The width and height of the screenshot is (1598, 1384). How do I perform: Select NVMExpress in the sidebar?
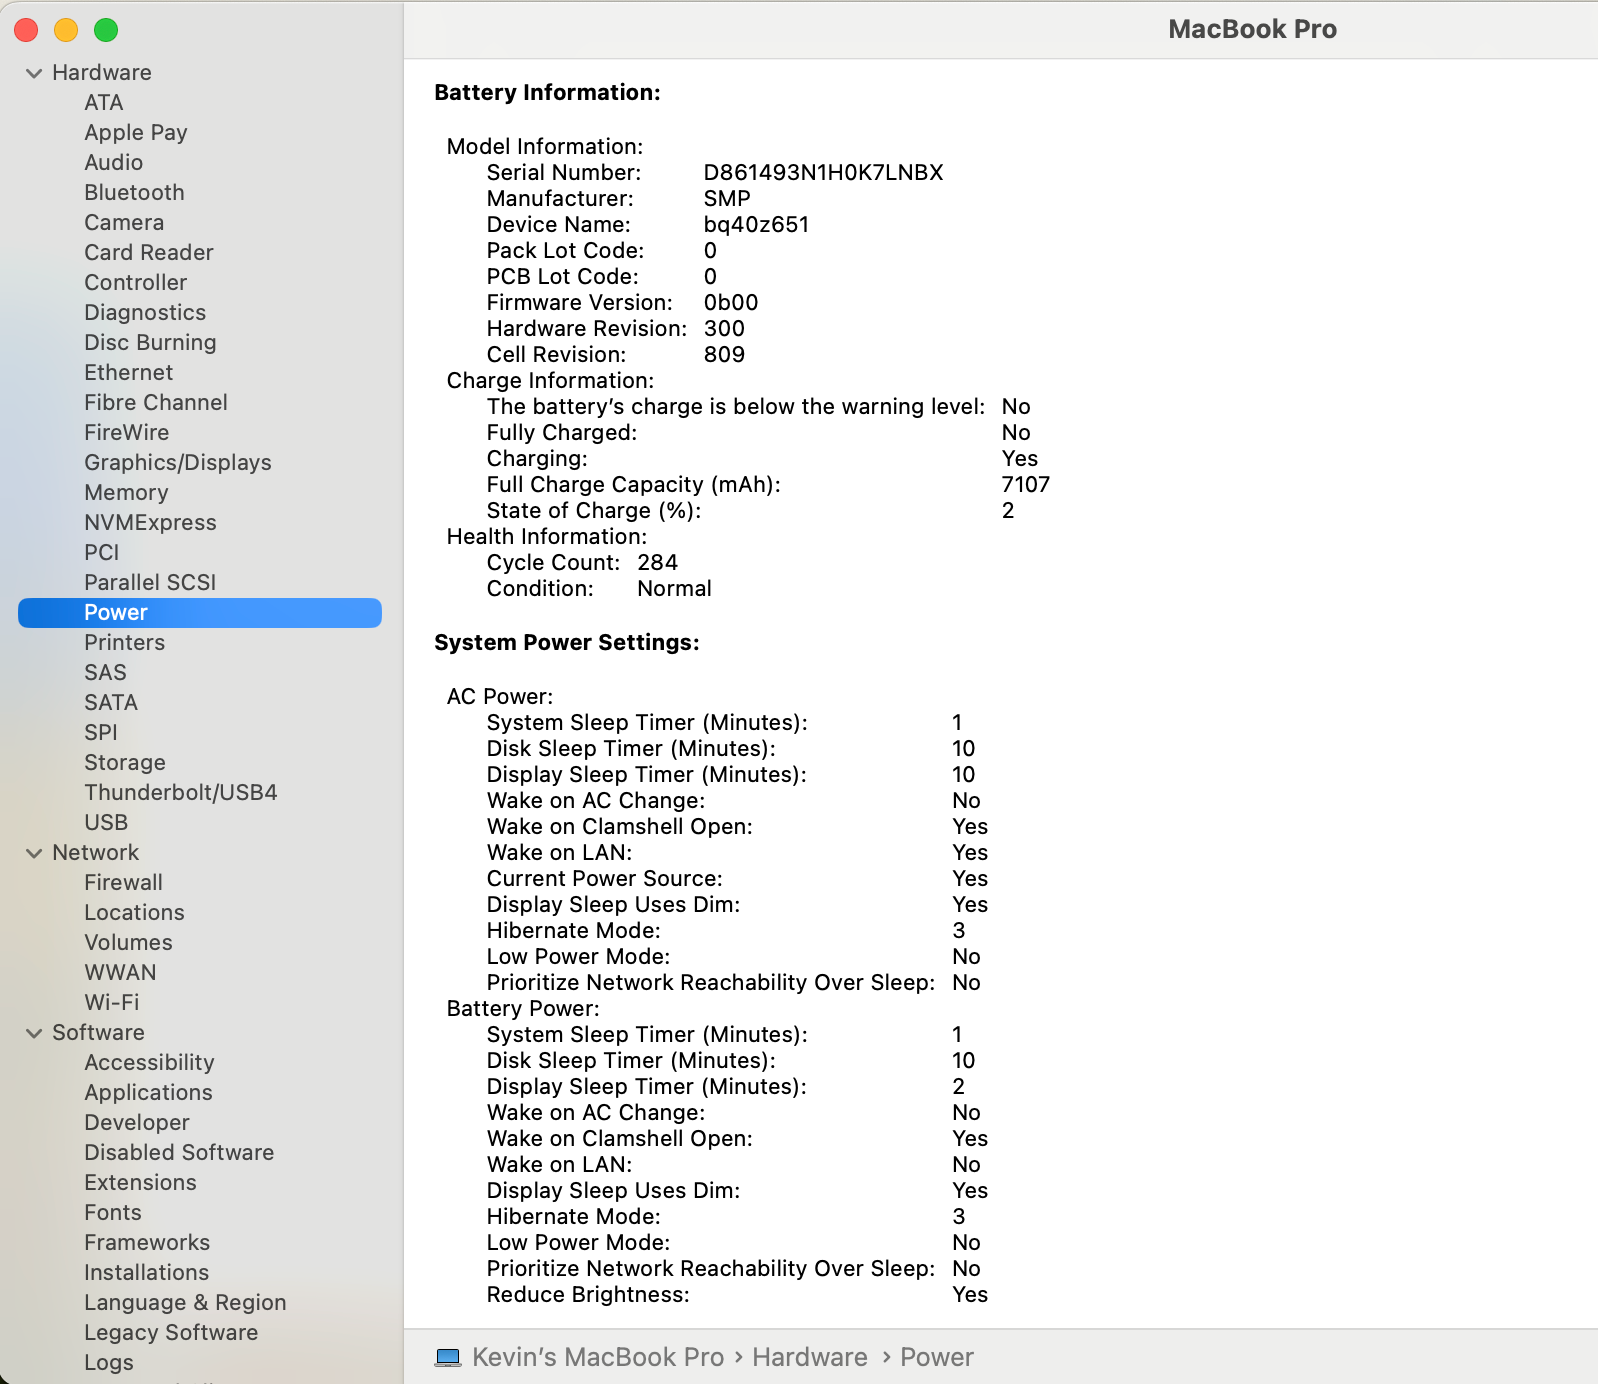pos(150,522)
